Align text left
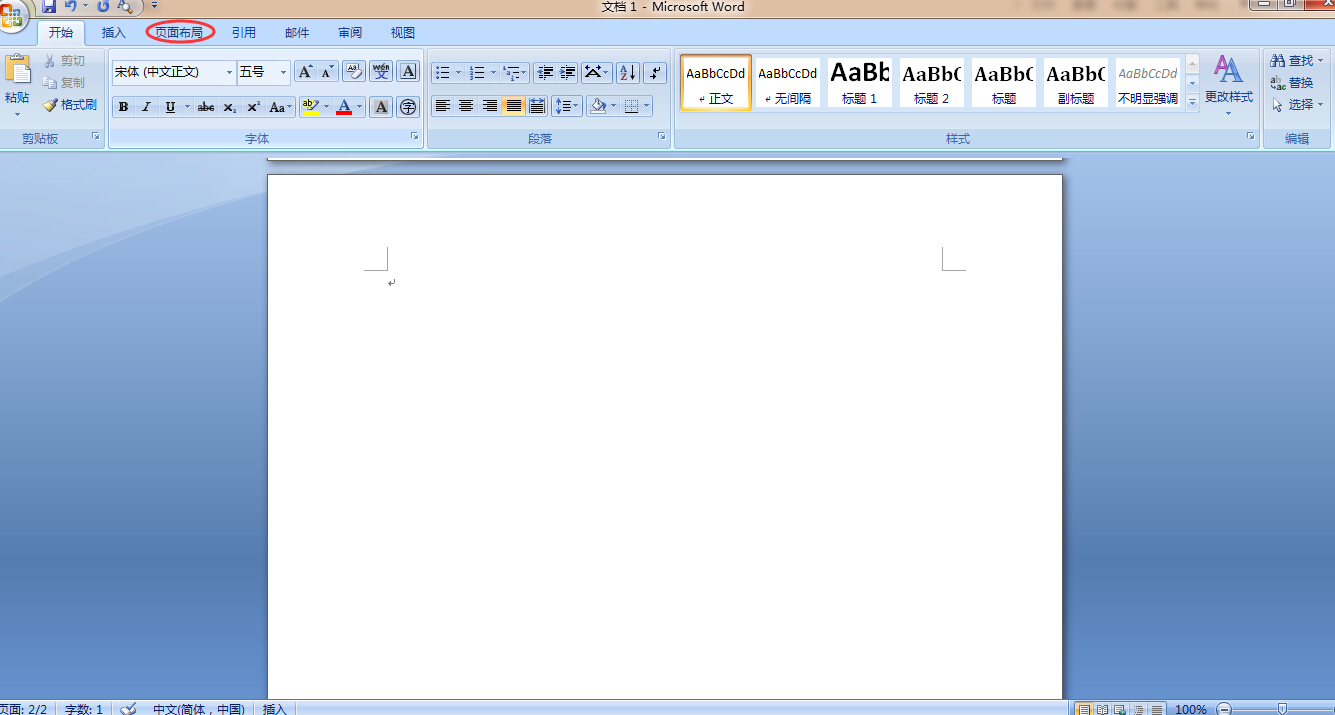The image size is (1335, 715). click(443, 106)
